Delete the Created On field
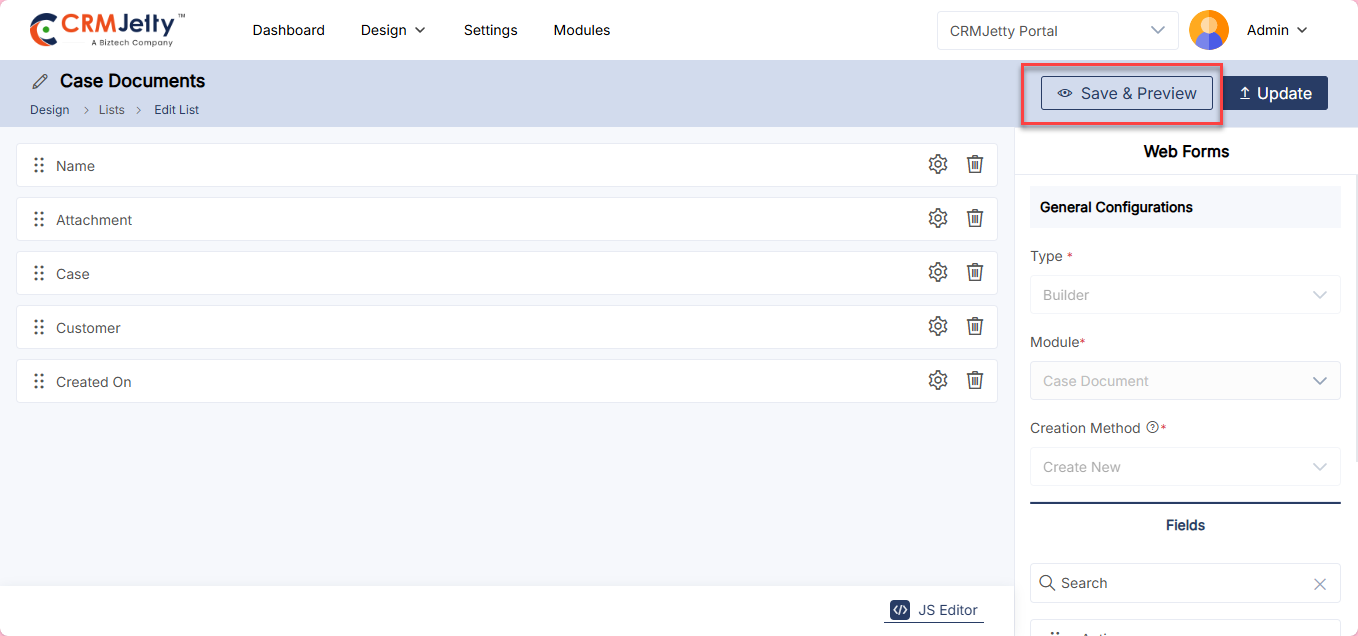The image size is (1358, 636). coord(975,381)
